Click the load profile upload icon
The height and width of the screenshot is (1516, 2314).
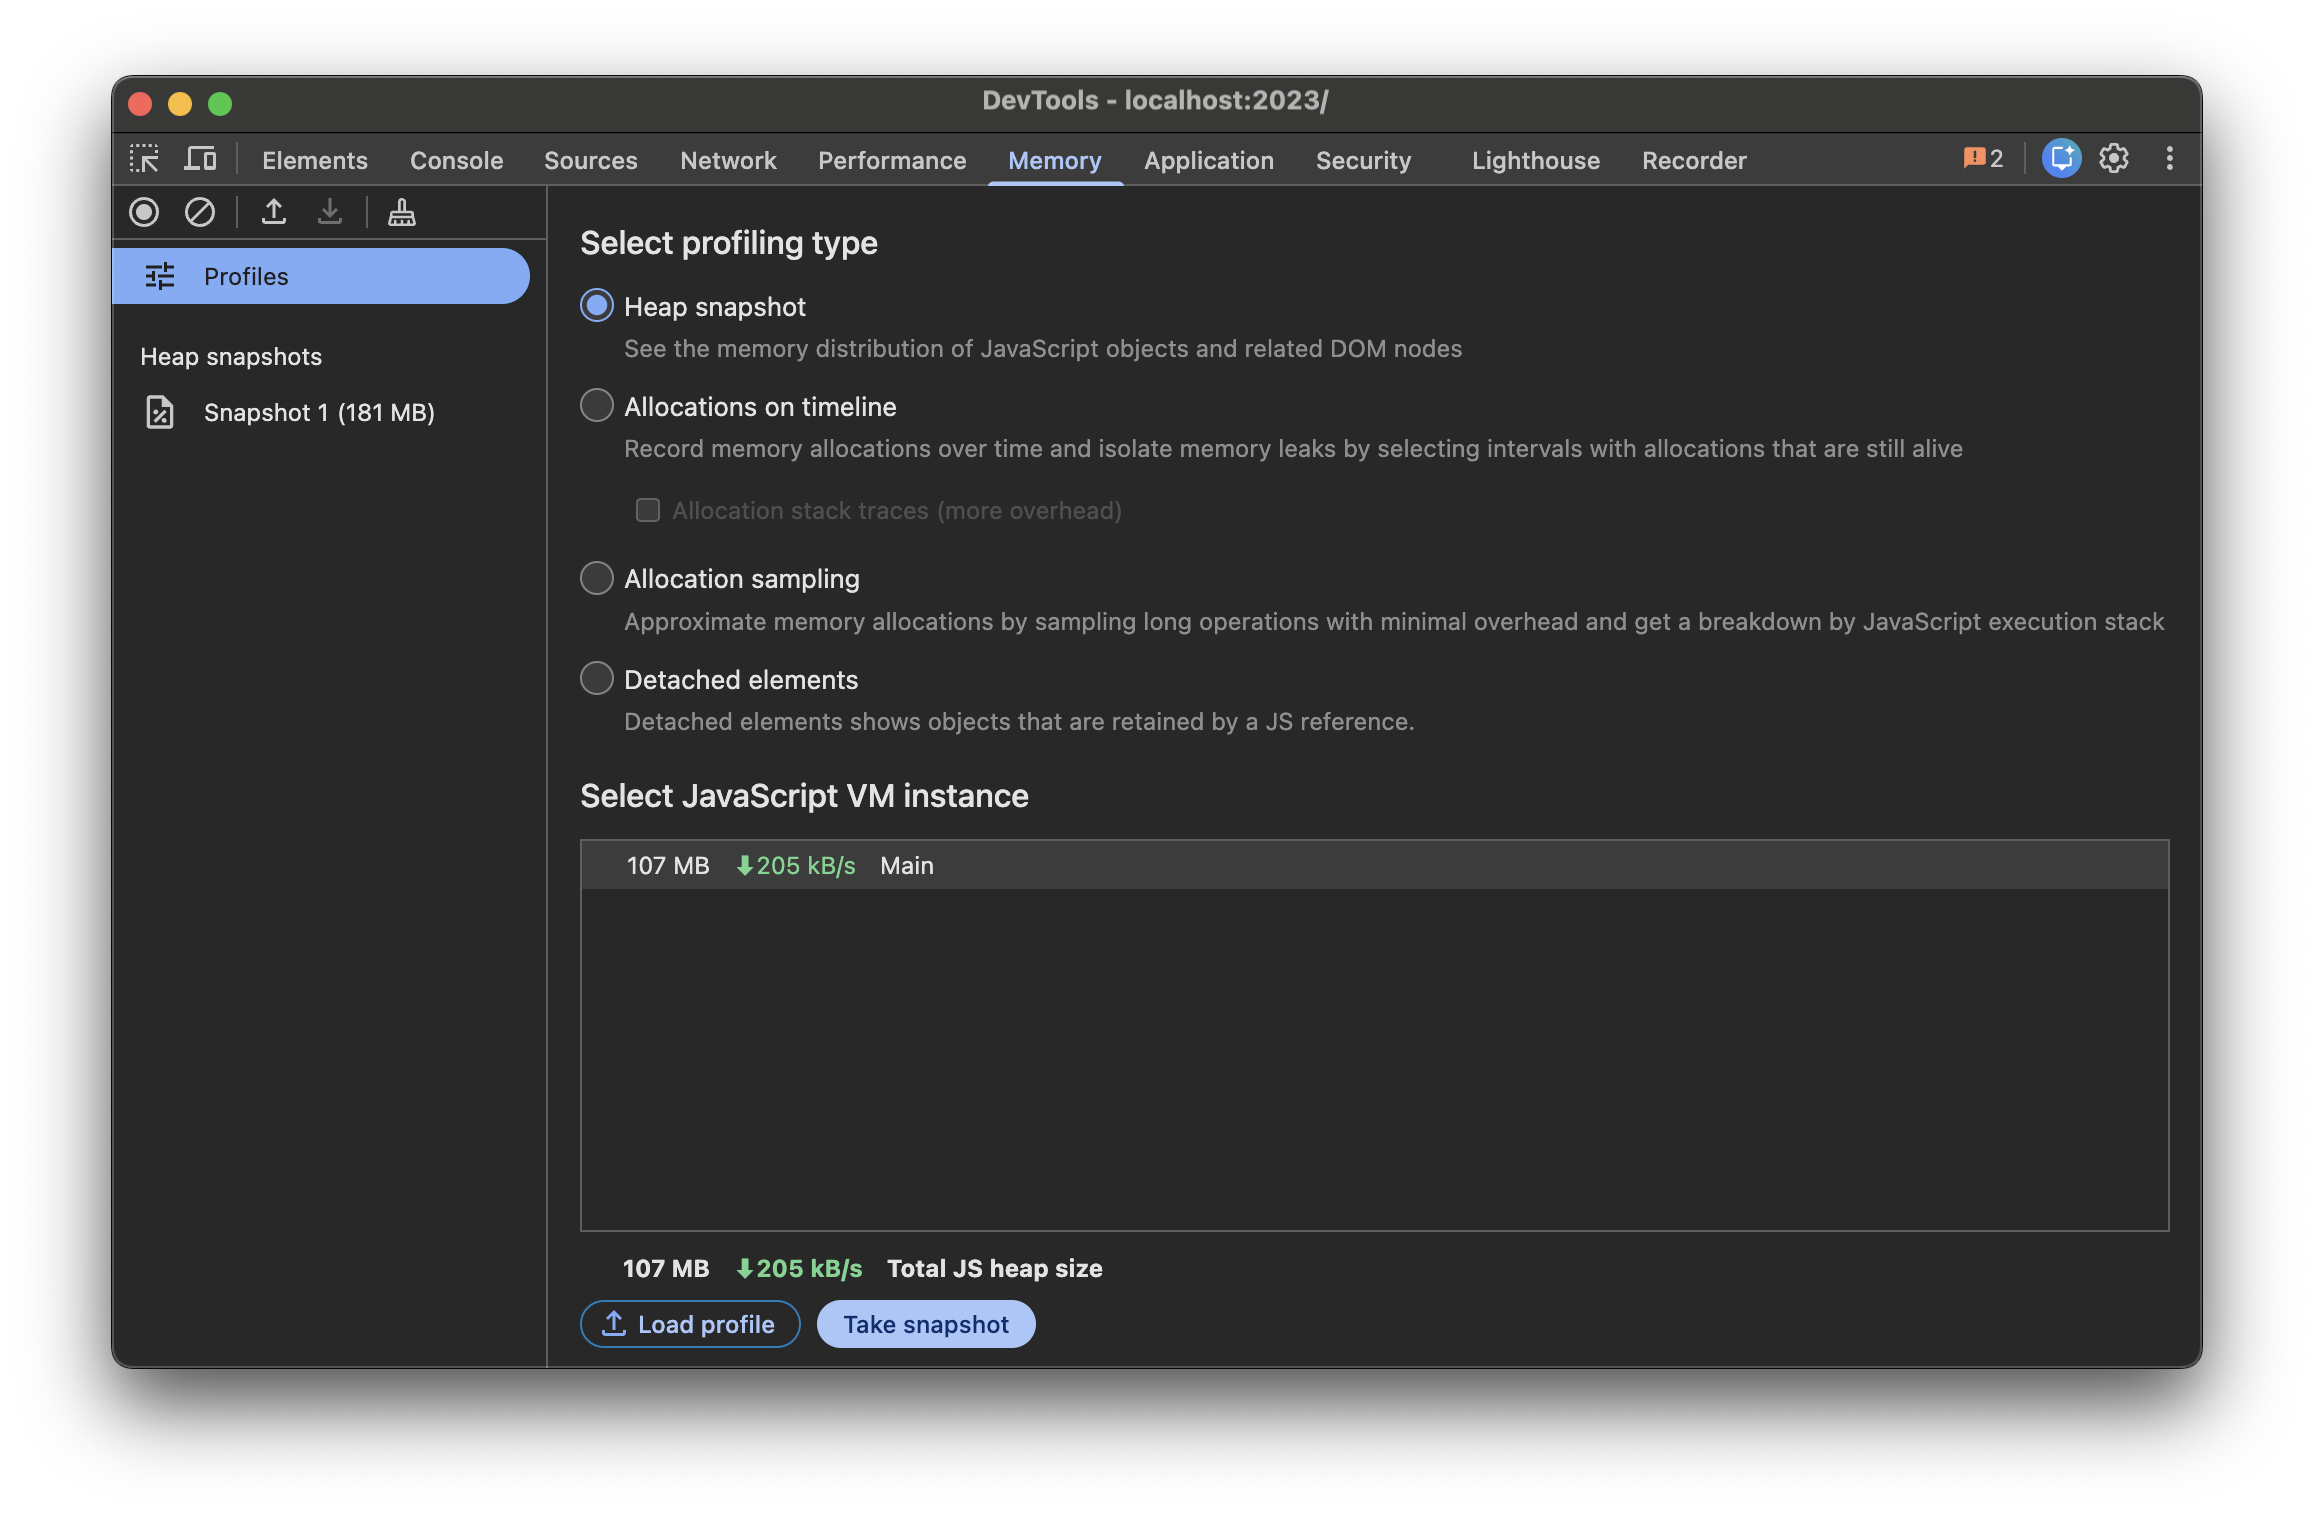(274, 212)
